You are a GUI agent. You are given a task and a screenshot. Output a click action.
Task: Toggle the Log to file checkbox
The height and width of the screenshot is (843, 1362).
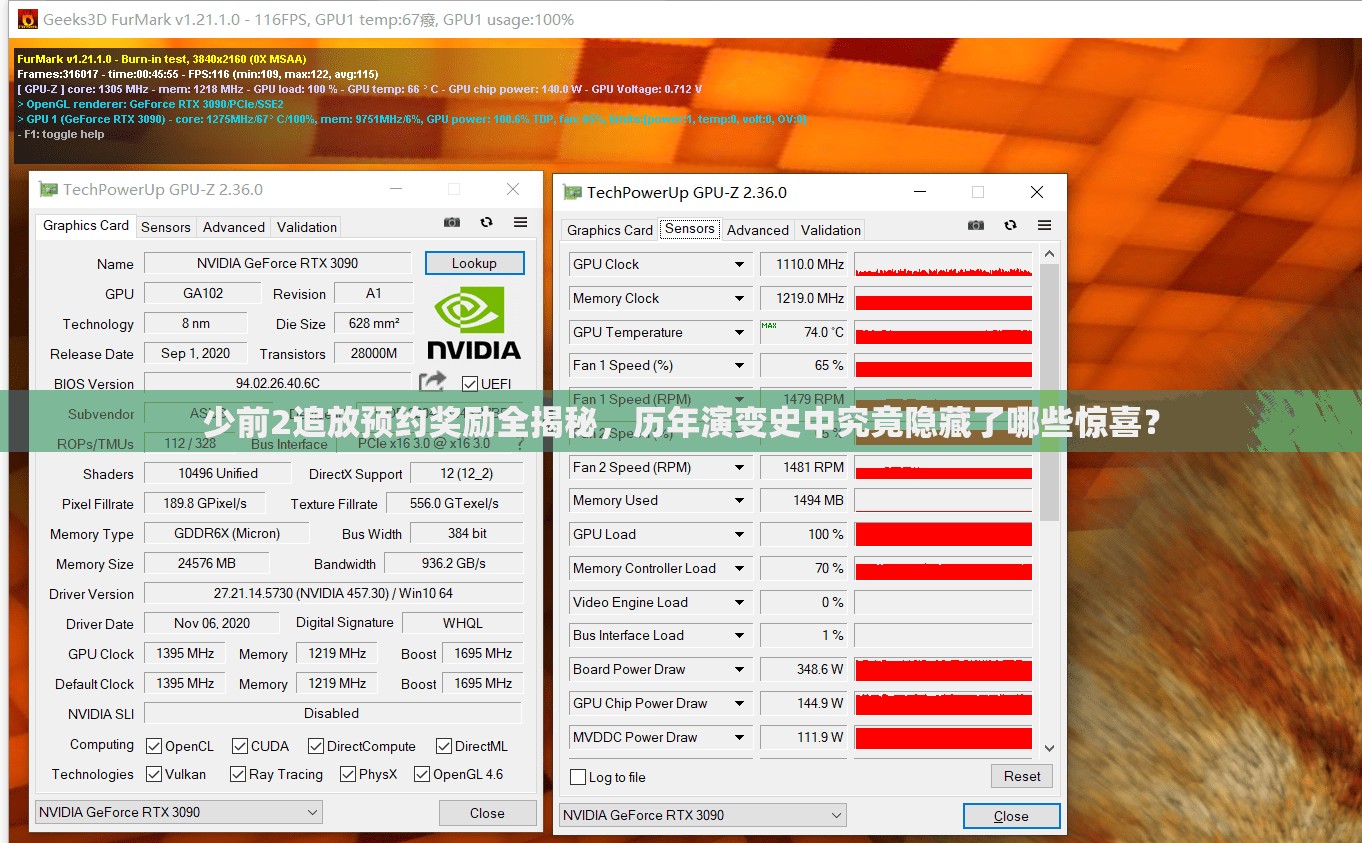pos(578,777)
